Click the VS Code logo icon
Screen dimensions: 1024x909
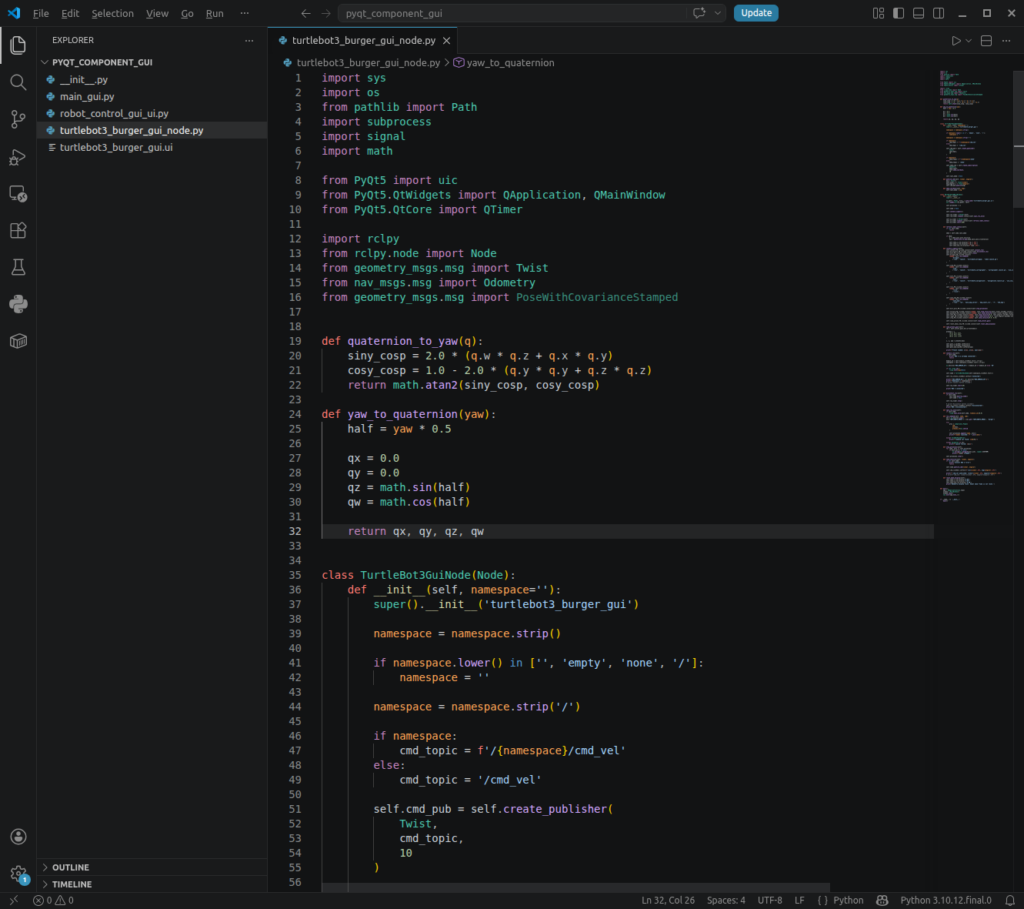(x=14, y=13)
